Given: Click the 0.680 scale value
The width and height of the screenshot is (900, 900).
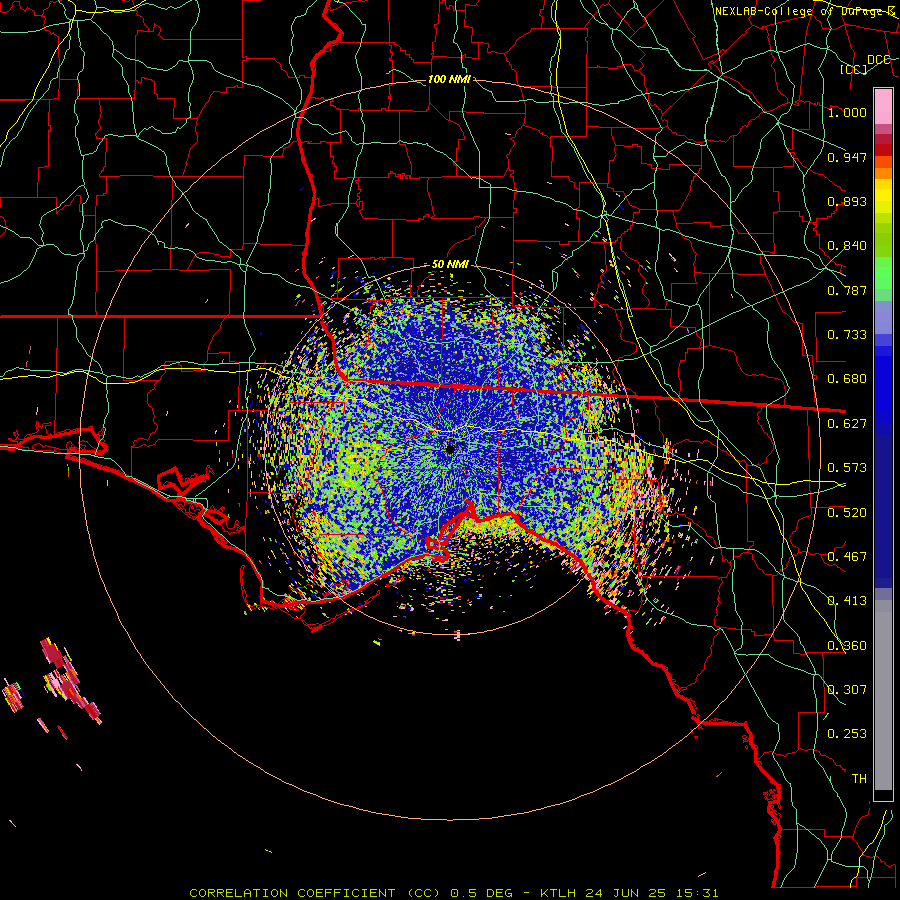Looking at the screenshot, I should click(847, 379).
